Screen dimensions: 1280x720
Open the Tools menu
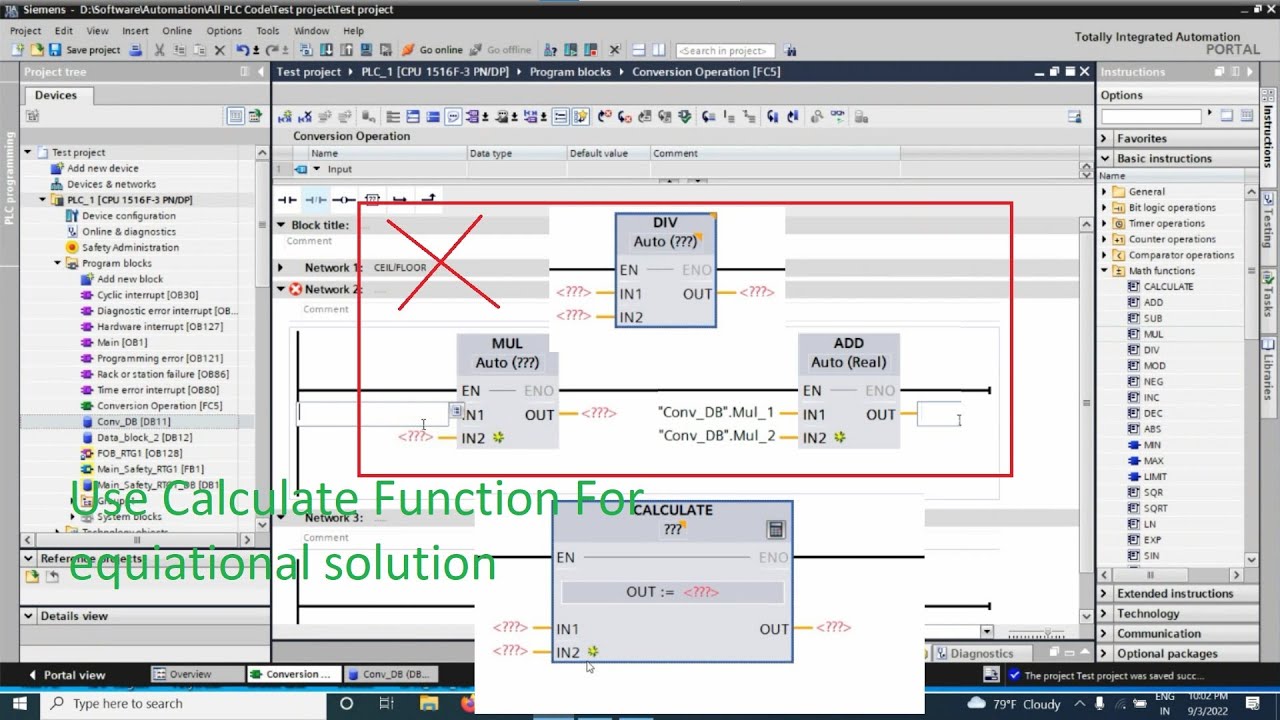[268, 31]
